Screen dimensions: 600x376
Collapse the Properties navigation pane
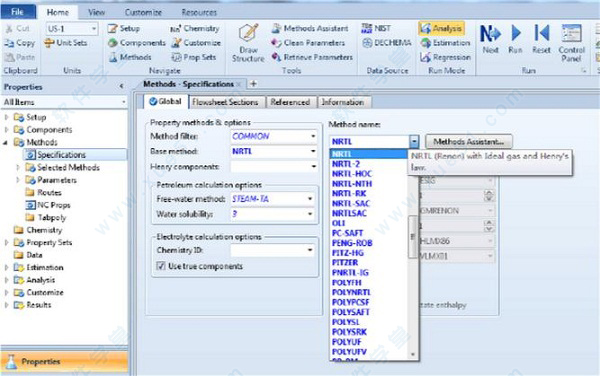pyautogui.click(x=121, y=87)
